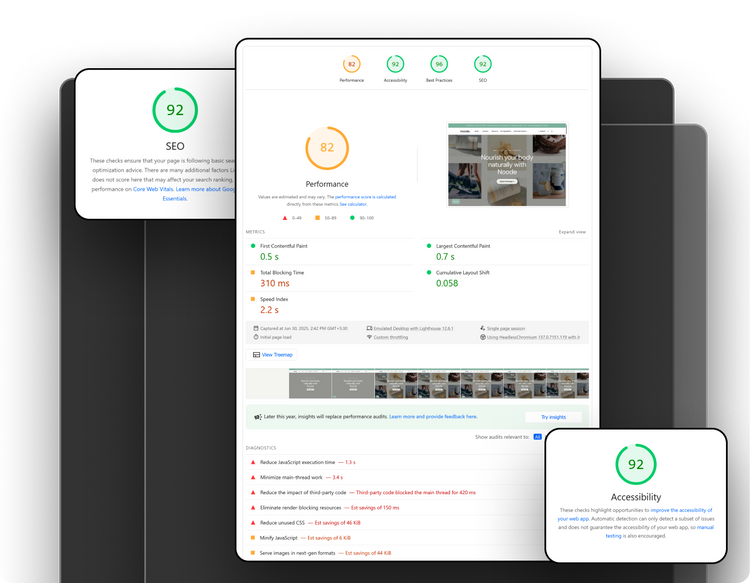Click the green circle 90-100 legend item
Image resolution: width=750 pixels, height=583 pixels.
coord(362,218)
